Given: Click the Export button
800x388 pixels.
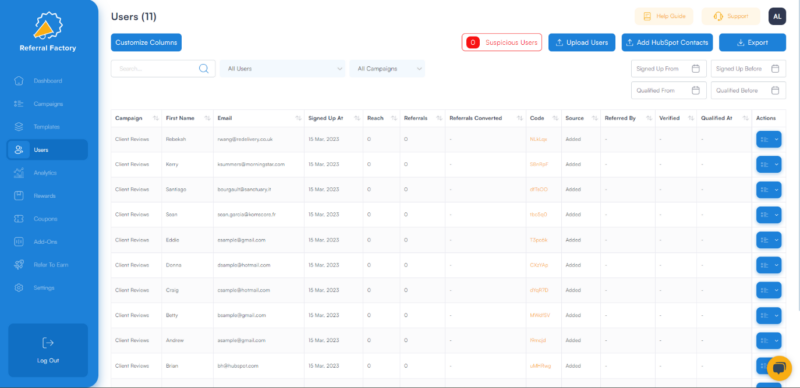Looking at the screenshot, I should tap(752, 42).
